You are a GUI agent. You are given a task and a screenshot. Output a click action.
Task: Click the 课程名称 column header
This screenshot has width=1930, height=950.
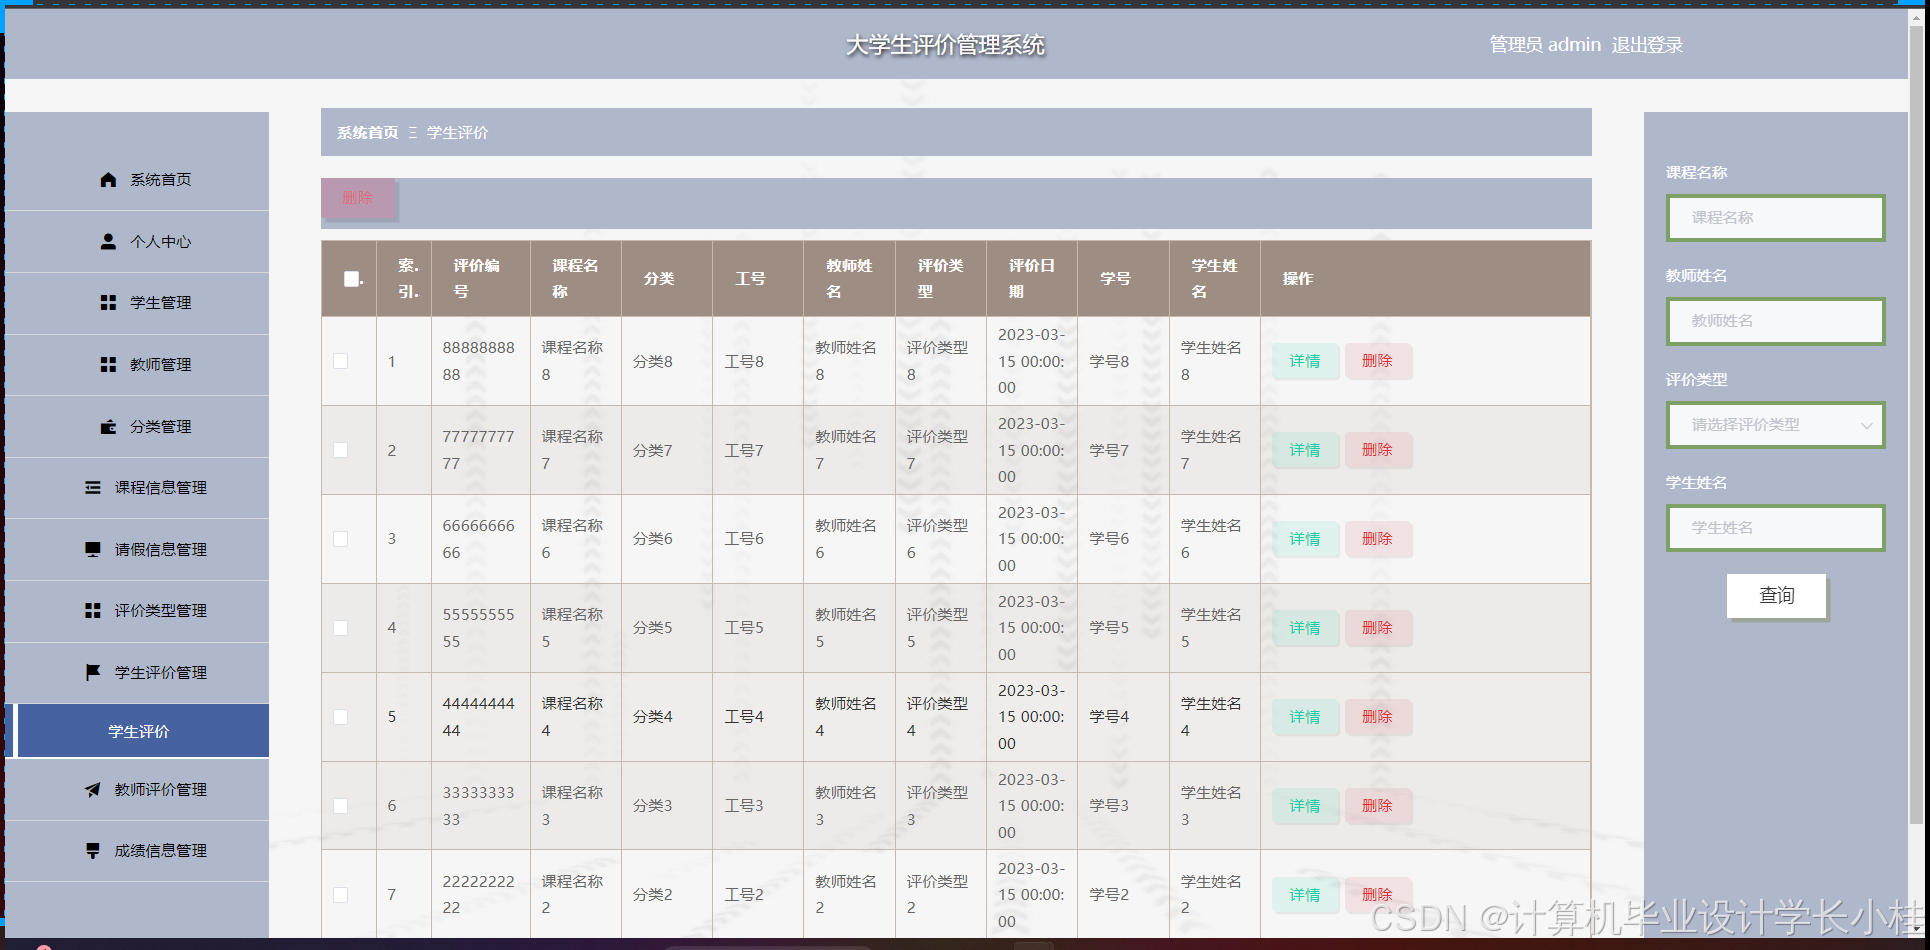[575, 279]
